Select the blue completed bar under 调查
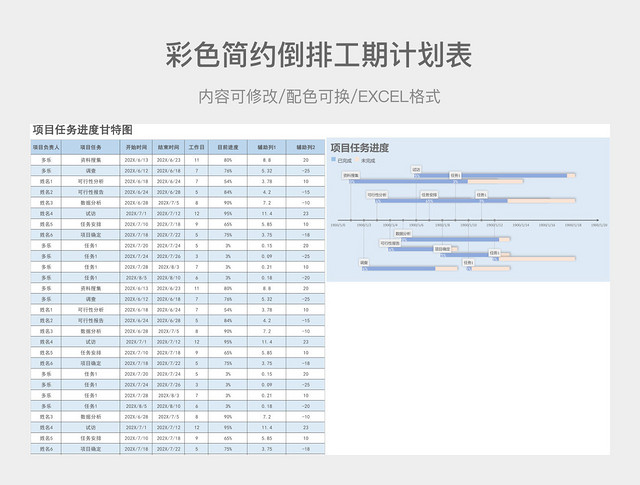Viewport: 640px width, 485px height. (x=399, y=269)
